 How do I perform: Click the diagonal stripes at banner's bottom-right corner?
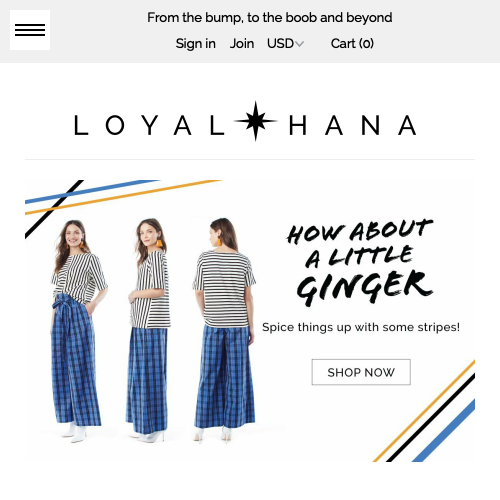(424, 411)
